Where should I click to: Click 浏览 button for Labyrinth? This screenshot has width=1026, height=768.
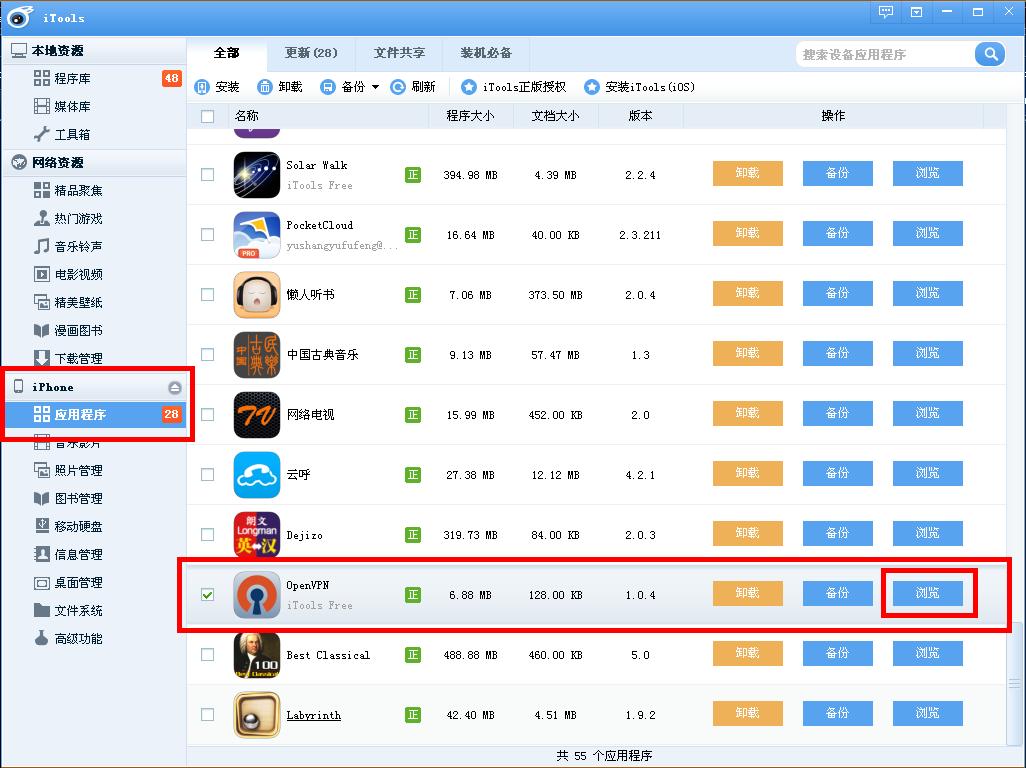pos(928,713)
